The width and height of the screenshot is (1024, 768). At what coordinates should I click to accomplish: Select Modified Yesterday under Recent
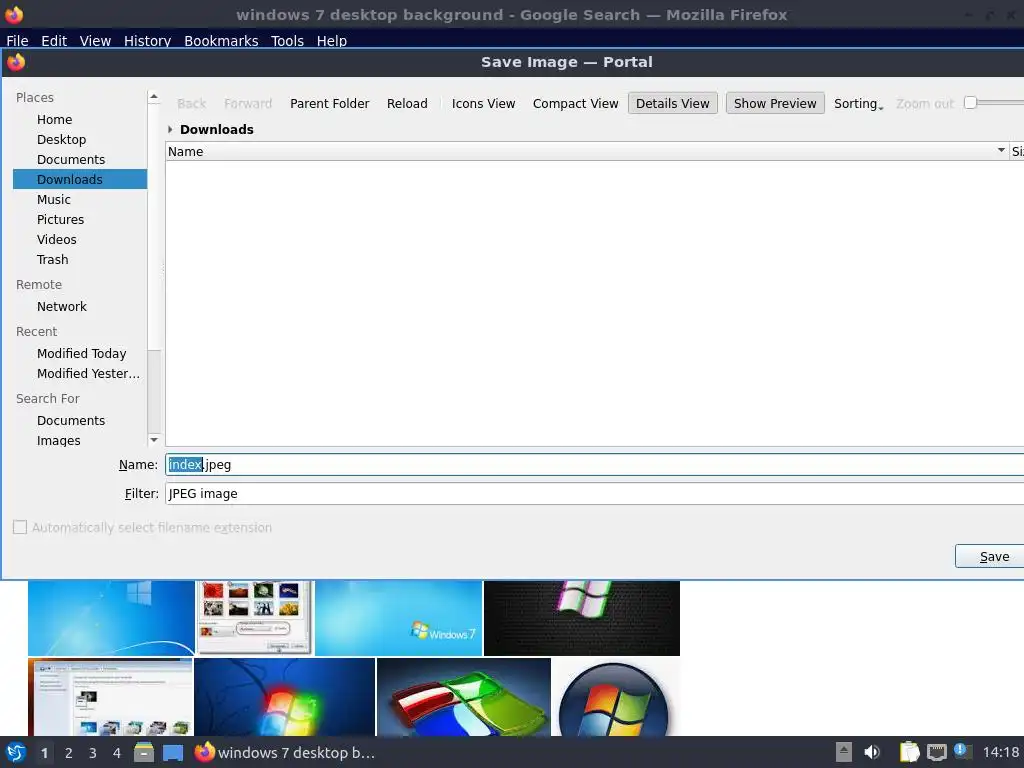click(80, 374)
